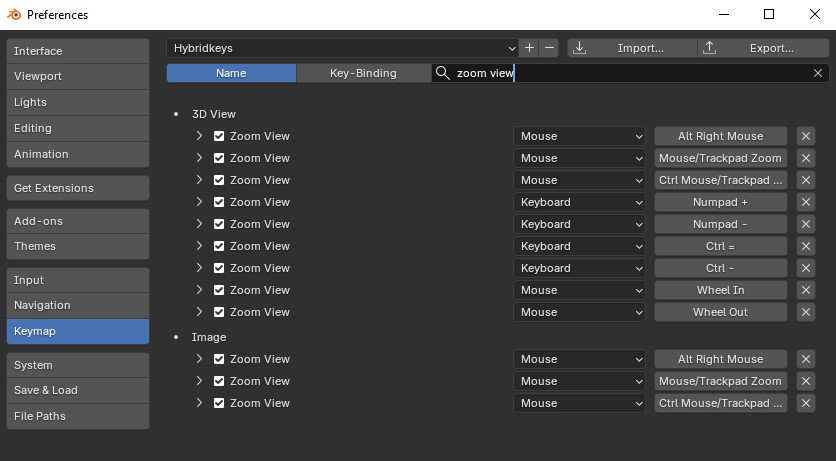Change the Wheel In key binding

(x=721, y=290)
